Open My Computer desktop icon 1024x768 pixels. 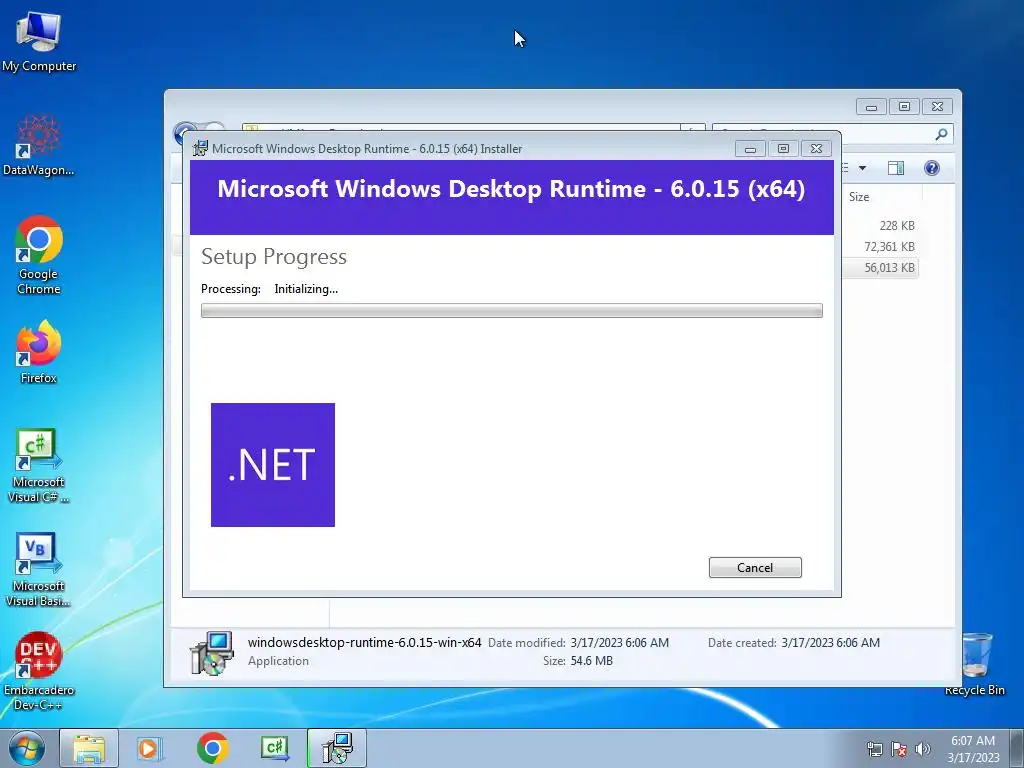pos(39,42)
